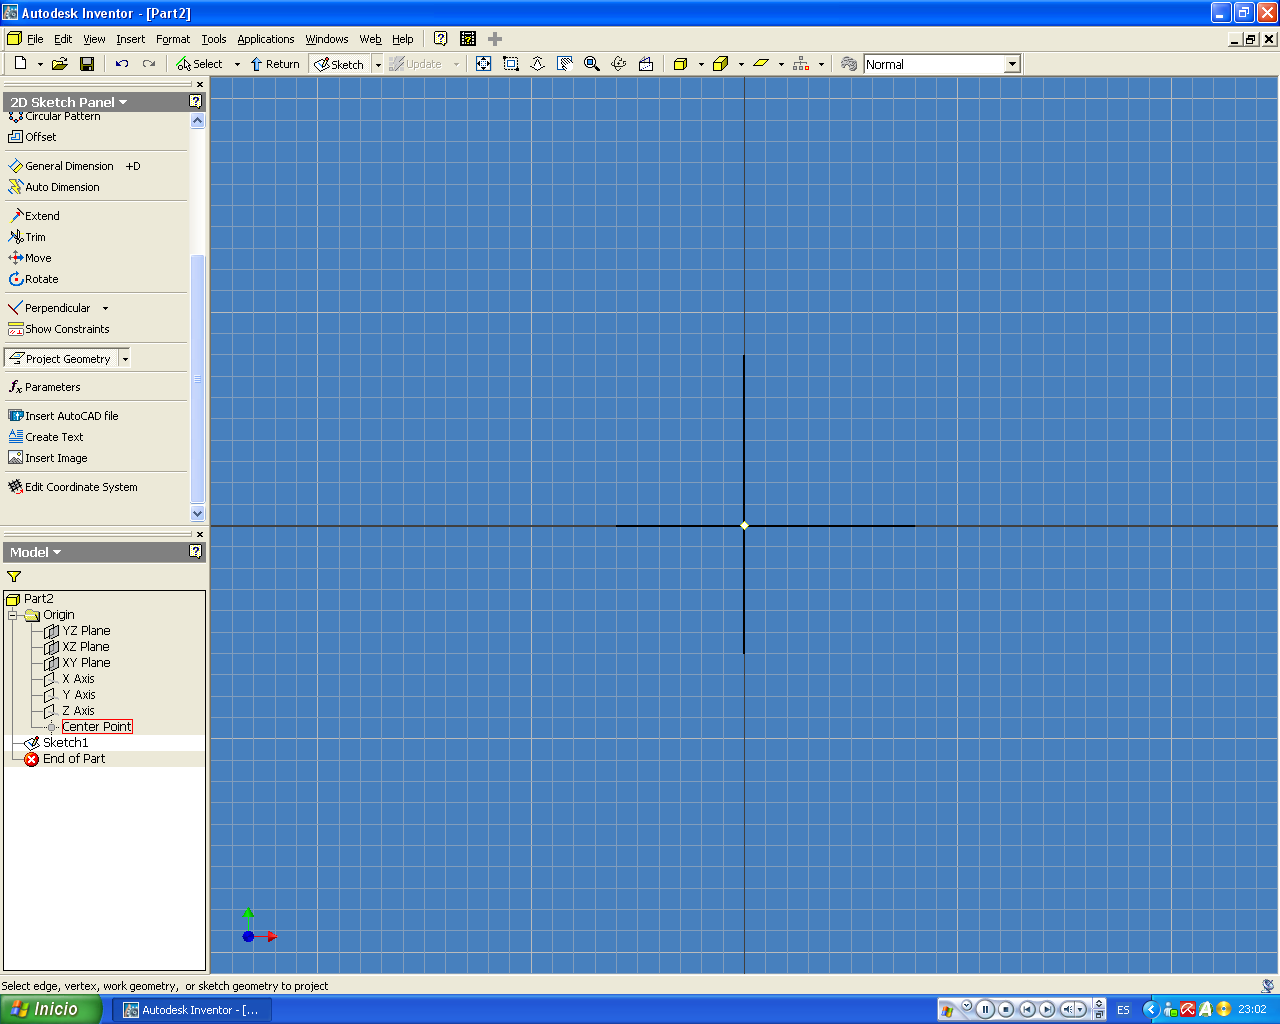Open the Normal display style dropdown

click(x=1012, y=63)
